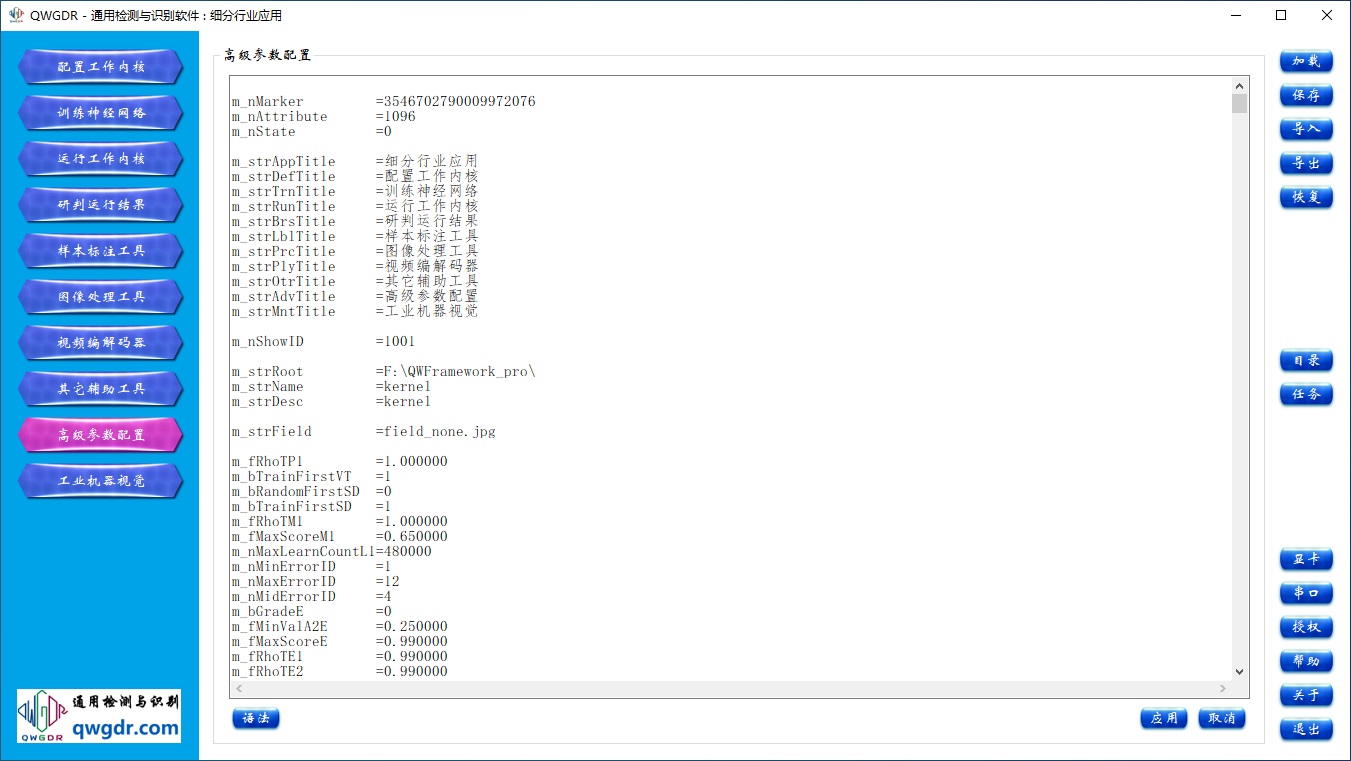Click the horizontal scrollbar right arrow
This screenshot has width=1351, height=761.
click(x=1222, y=689)
